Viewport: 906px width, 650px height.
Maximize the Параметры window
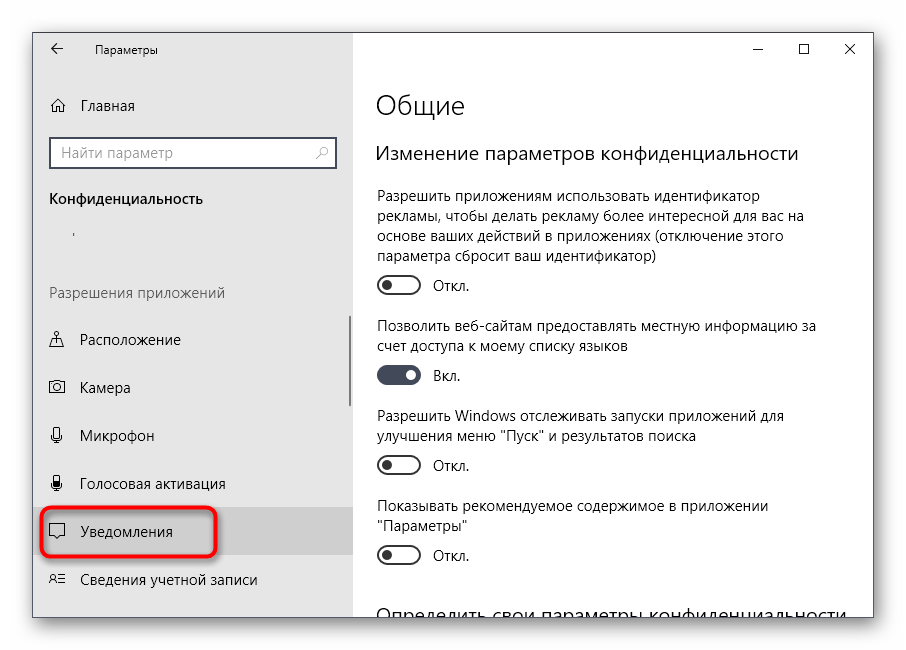[804, 50]
